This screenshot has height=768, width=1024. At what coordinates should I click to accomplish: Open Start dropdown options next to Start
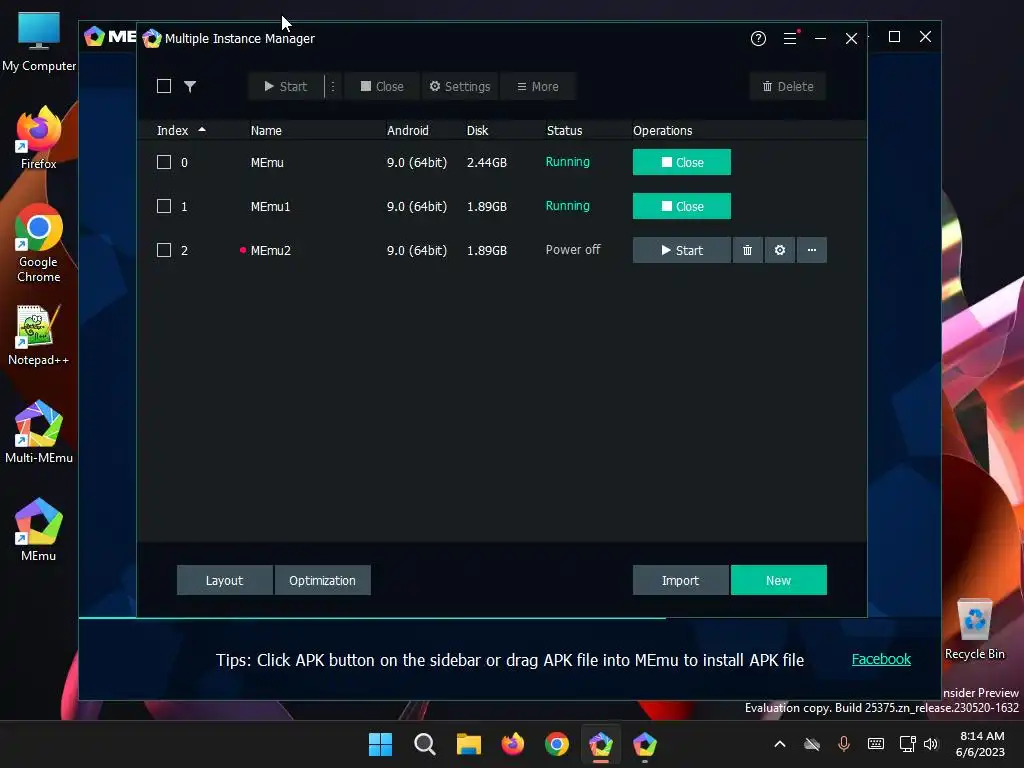coord(333,86)
